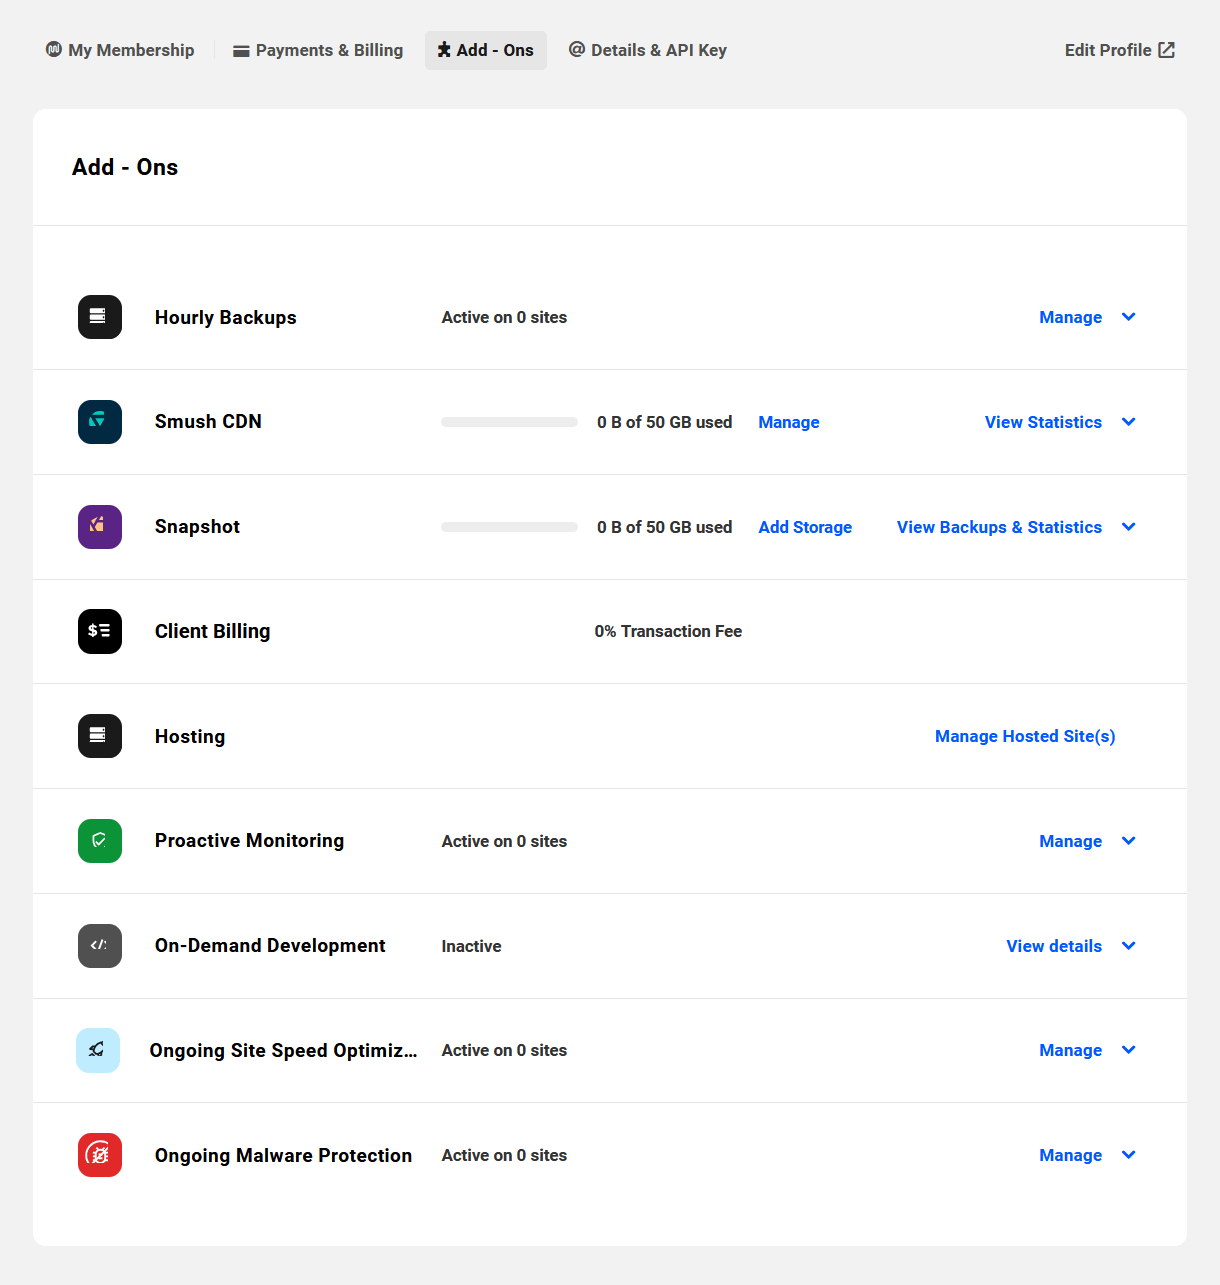Expand the Smush CDN row chevron
The height and width of the screenshot is (1285, 1220).
click(x=1129, y=422)
